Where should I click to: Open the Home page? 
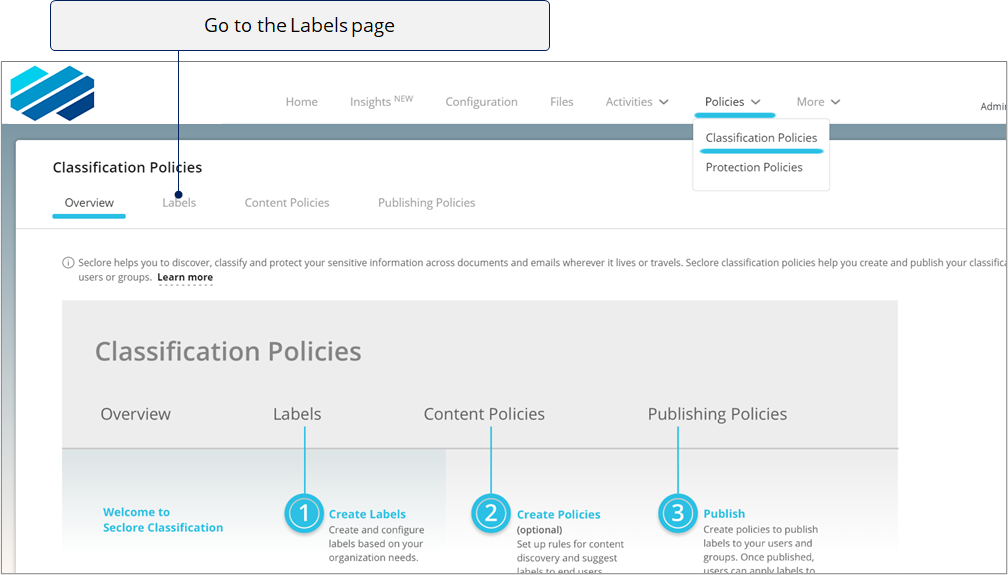pyautogui.click(x=302, y=102)
